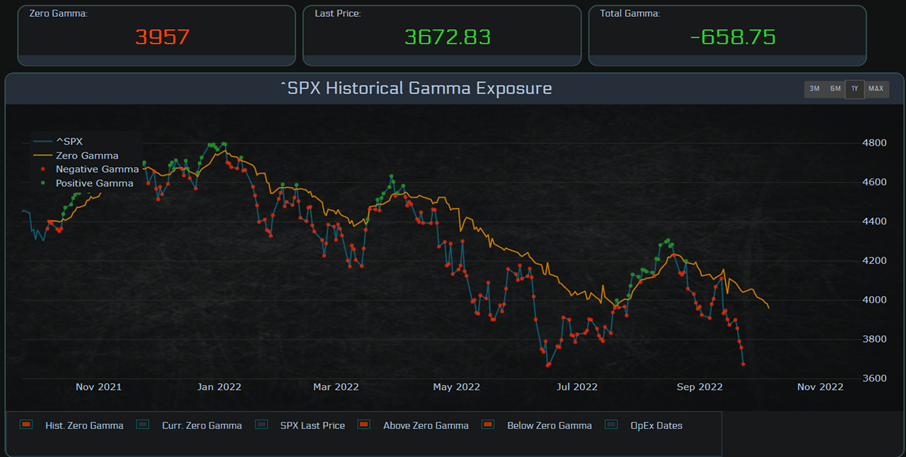Toggle the Curr. Zero Gamma checkbox
The image size is (906, 457).
142,425
